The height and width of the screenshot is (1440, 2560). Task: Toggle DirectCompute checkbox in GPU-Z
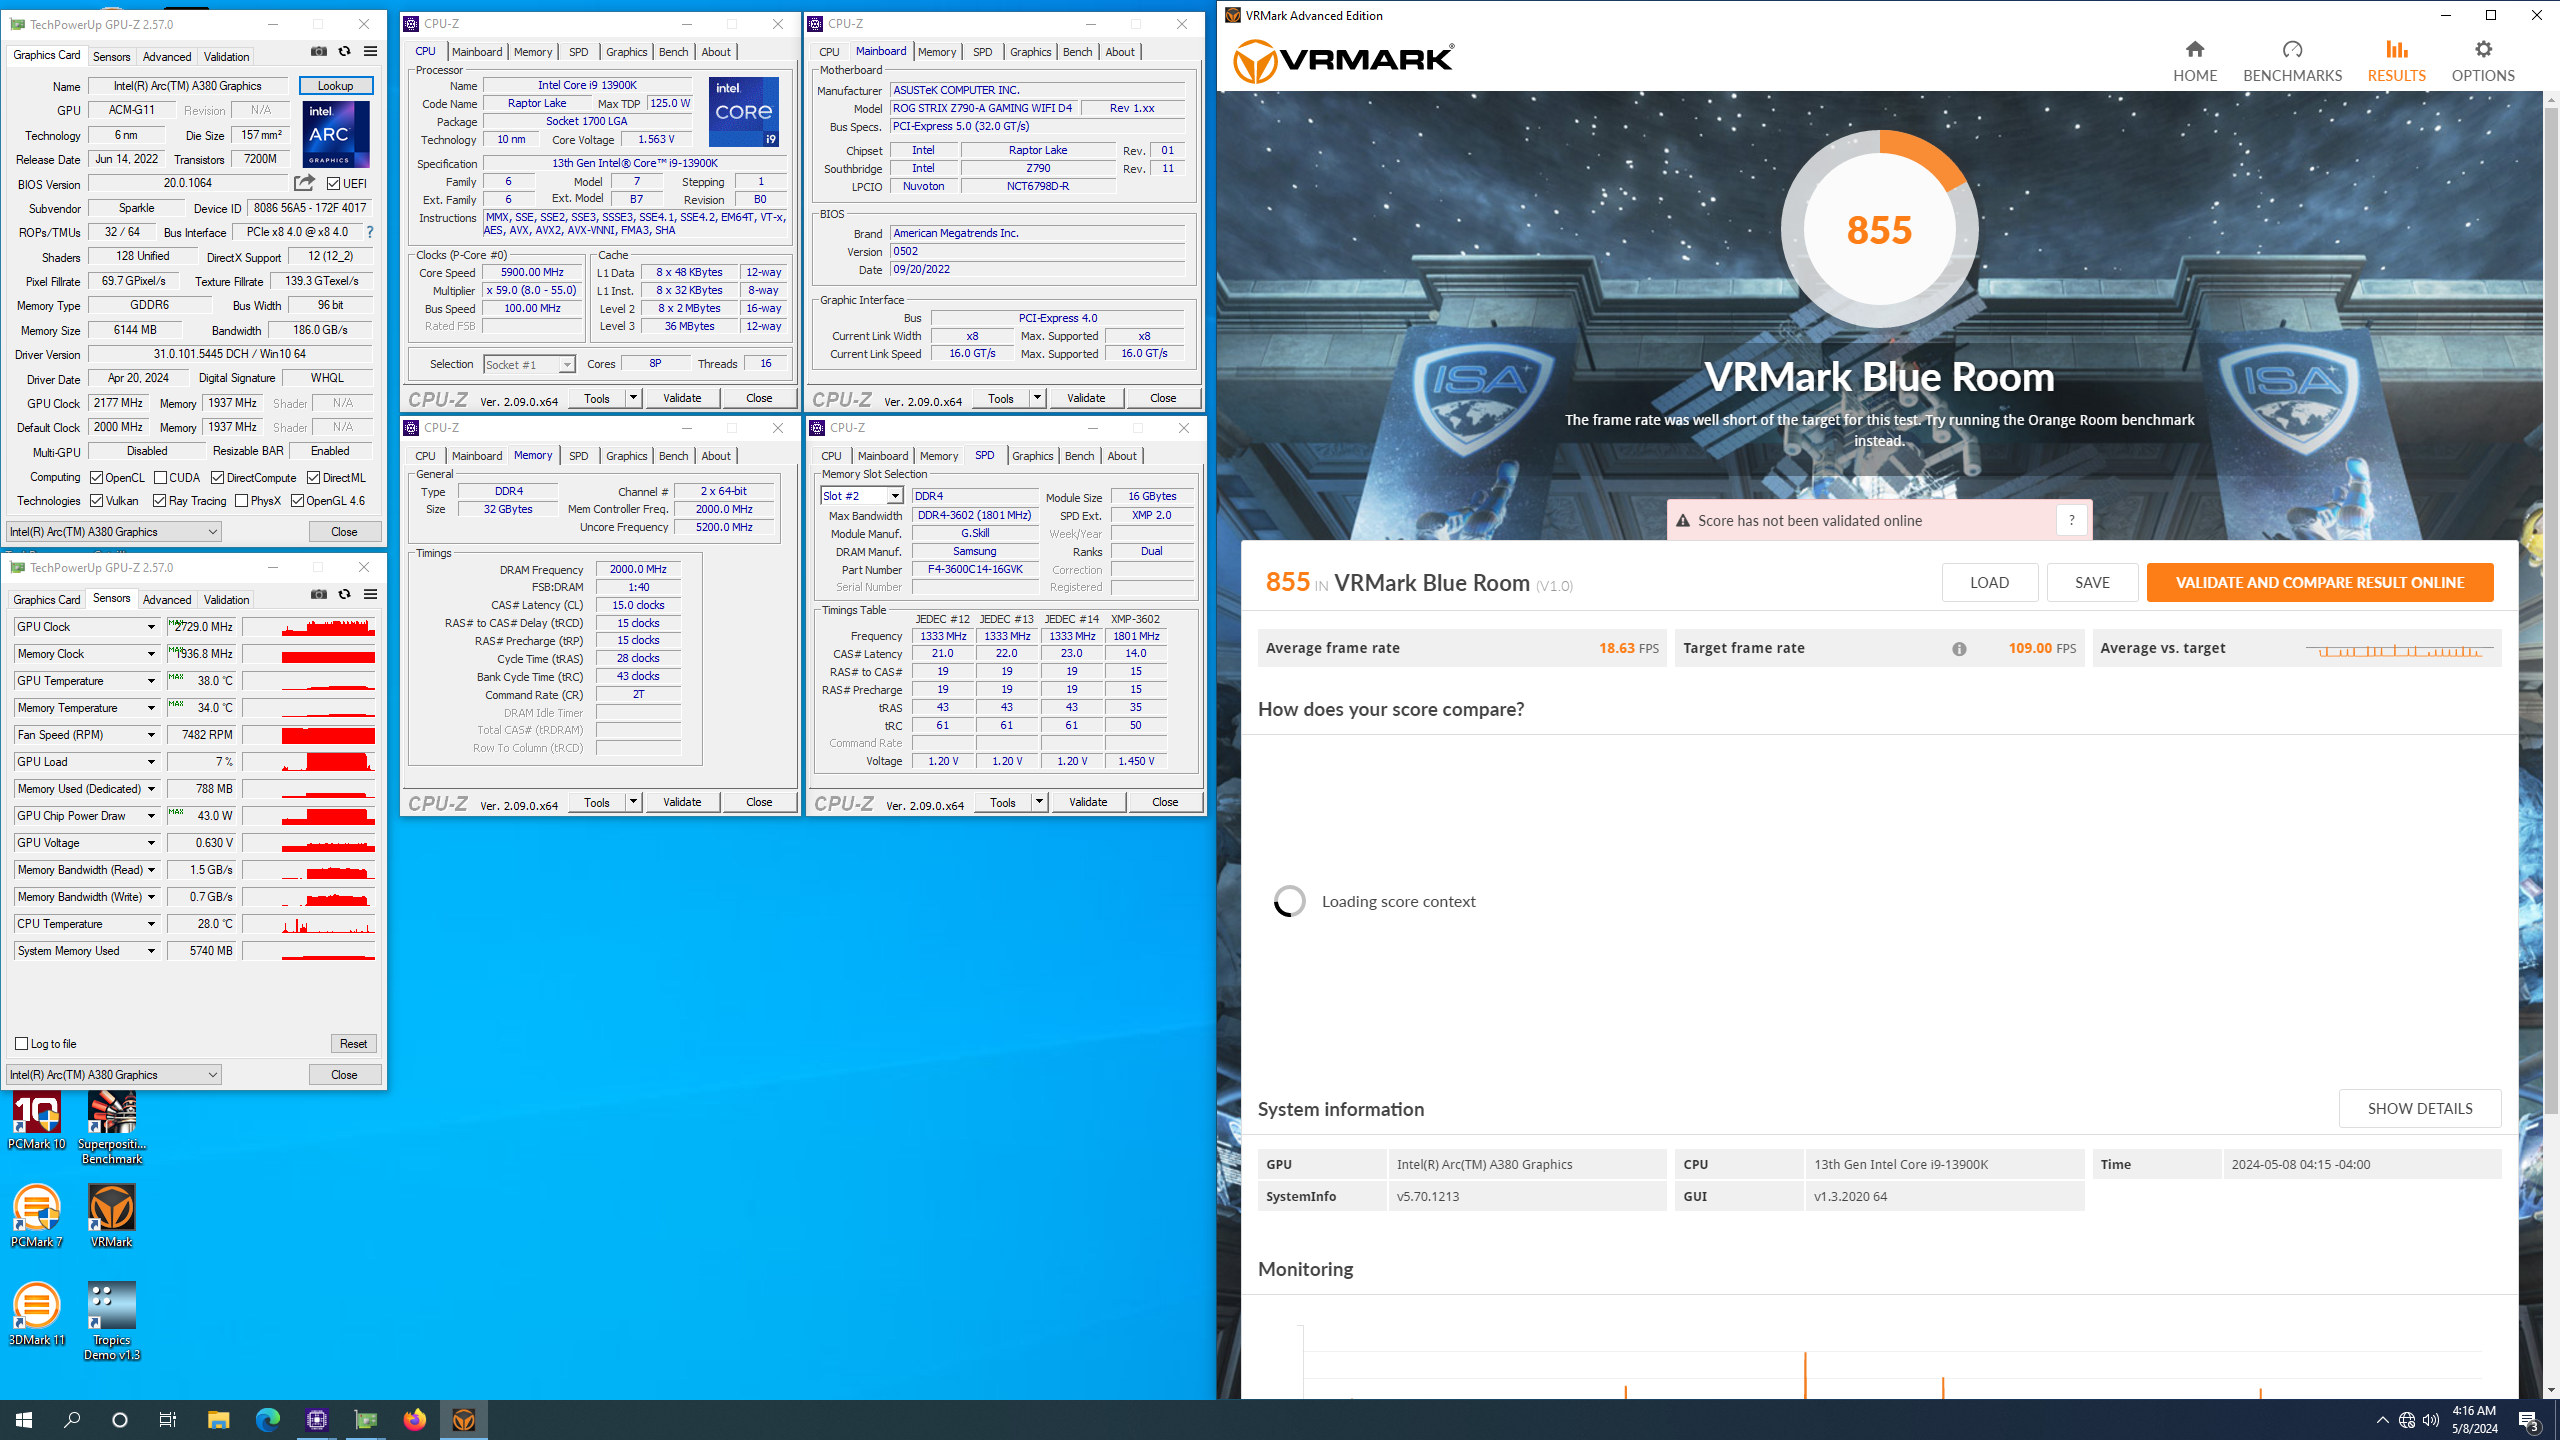point(217,478)
